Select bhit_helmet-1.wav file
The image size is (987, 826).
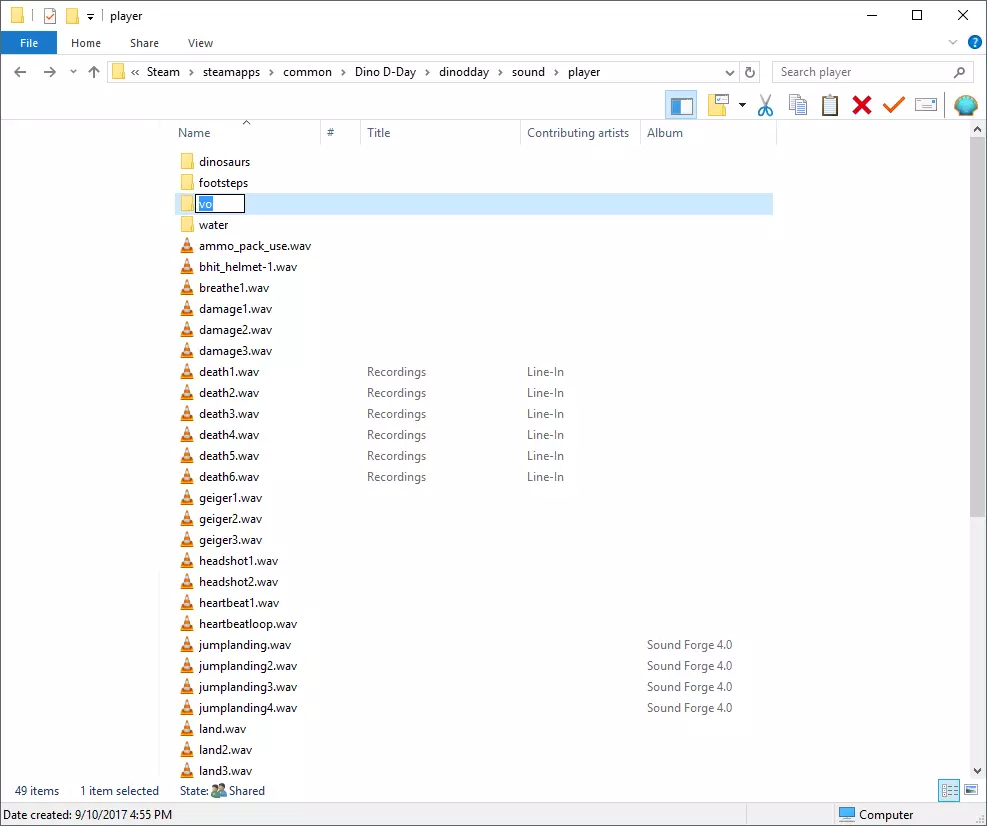(x=248, y=267)
